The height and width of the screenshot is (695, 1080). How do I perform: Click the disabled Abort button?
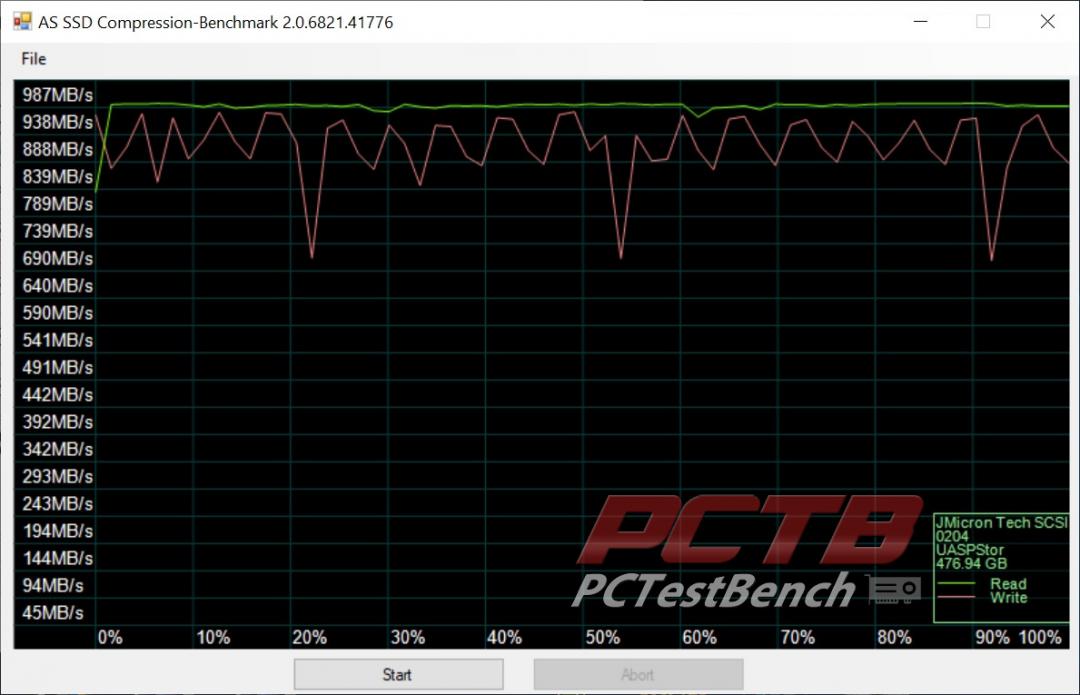click(638, 674)
